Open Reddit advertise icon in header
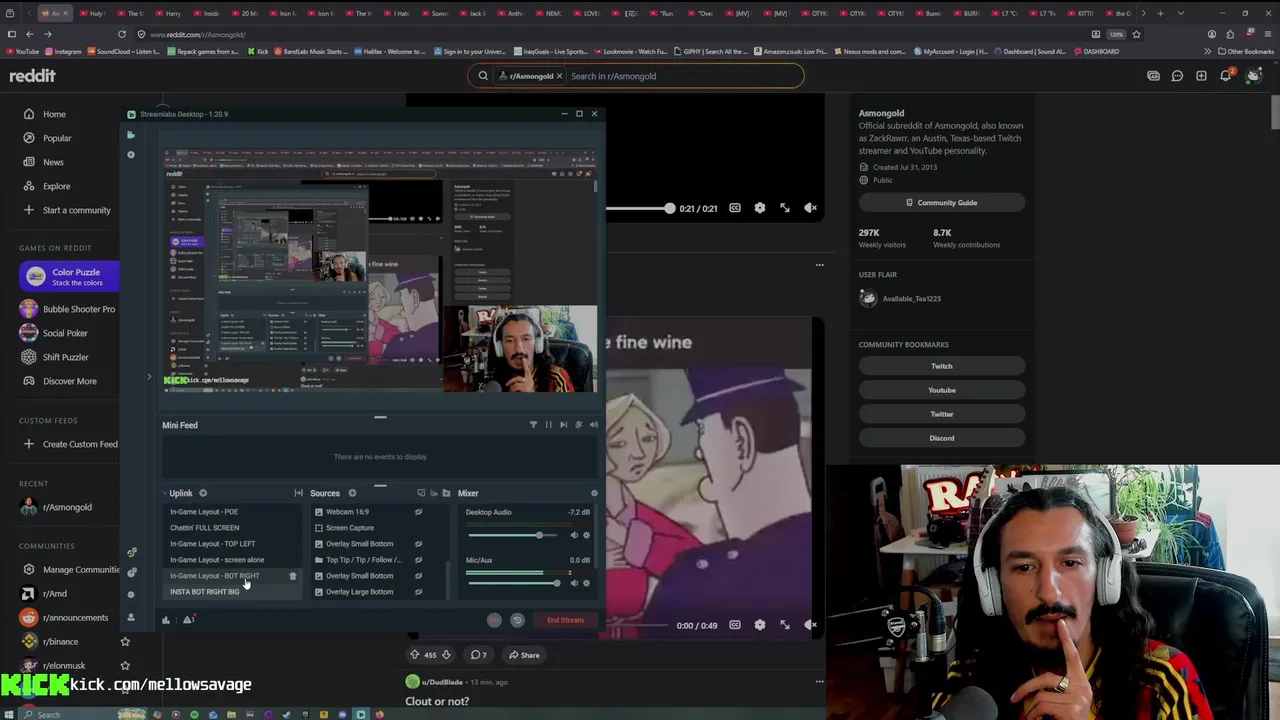1280x720 pixels. pyautogui.click(x=1153, y=76)
